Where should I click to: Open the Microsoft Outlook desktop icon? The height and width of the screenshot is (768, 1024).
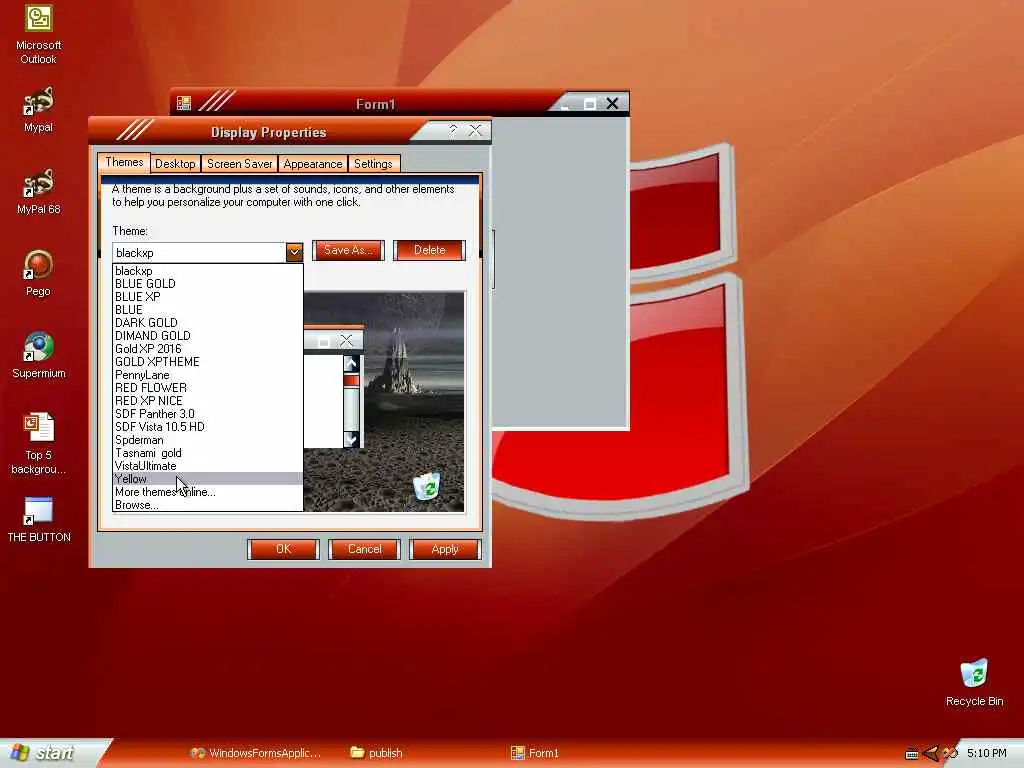(x=39, y=34)
